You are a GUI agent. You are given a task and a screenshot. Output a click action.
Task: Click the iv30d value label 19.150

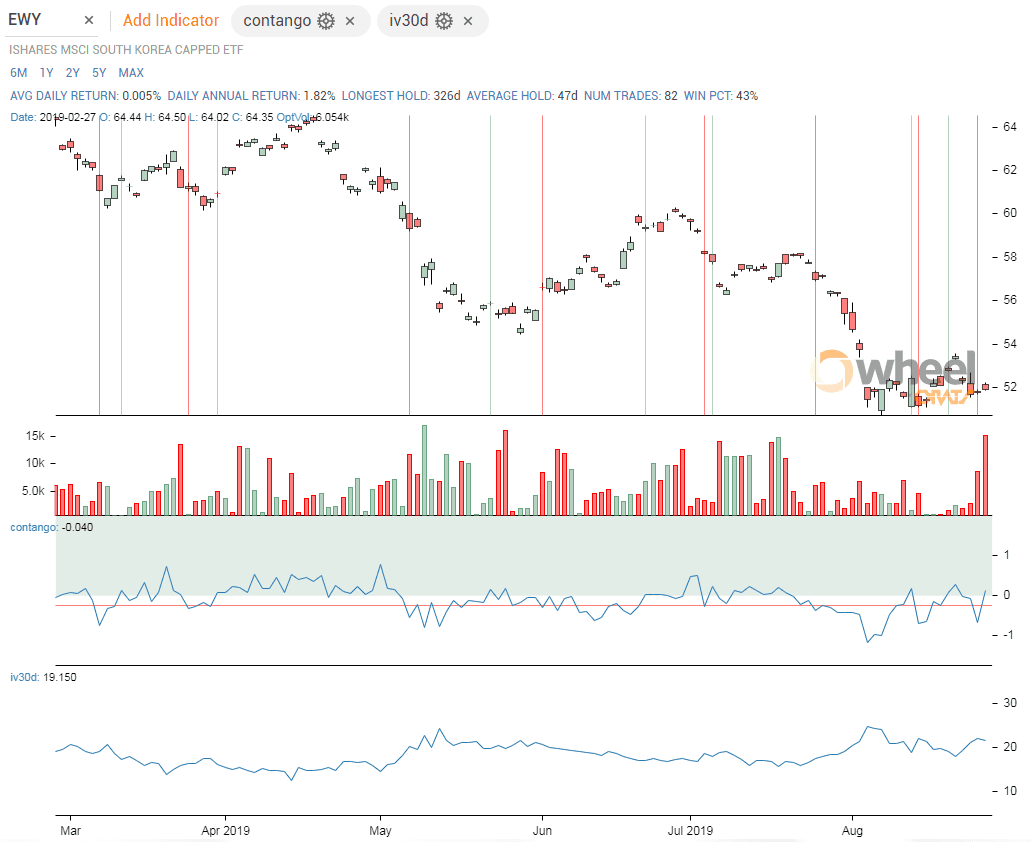pyautogui.click(x=59, y=677)
